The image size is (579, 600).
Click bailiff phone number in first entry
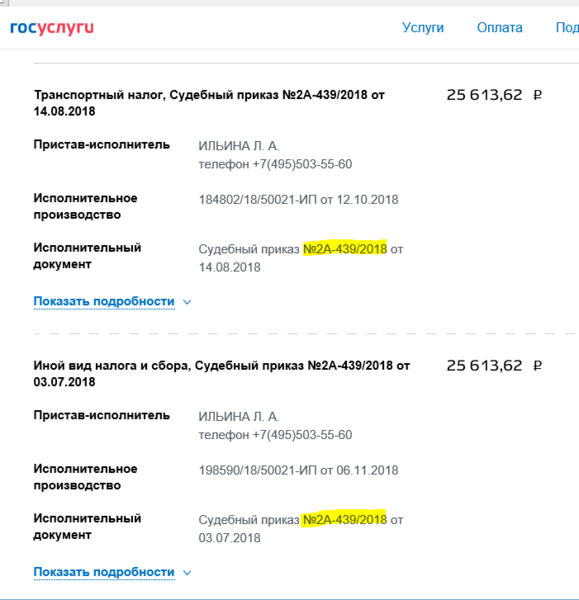coord(302,164)
